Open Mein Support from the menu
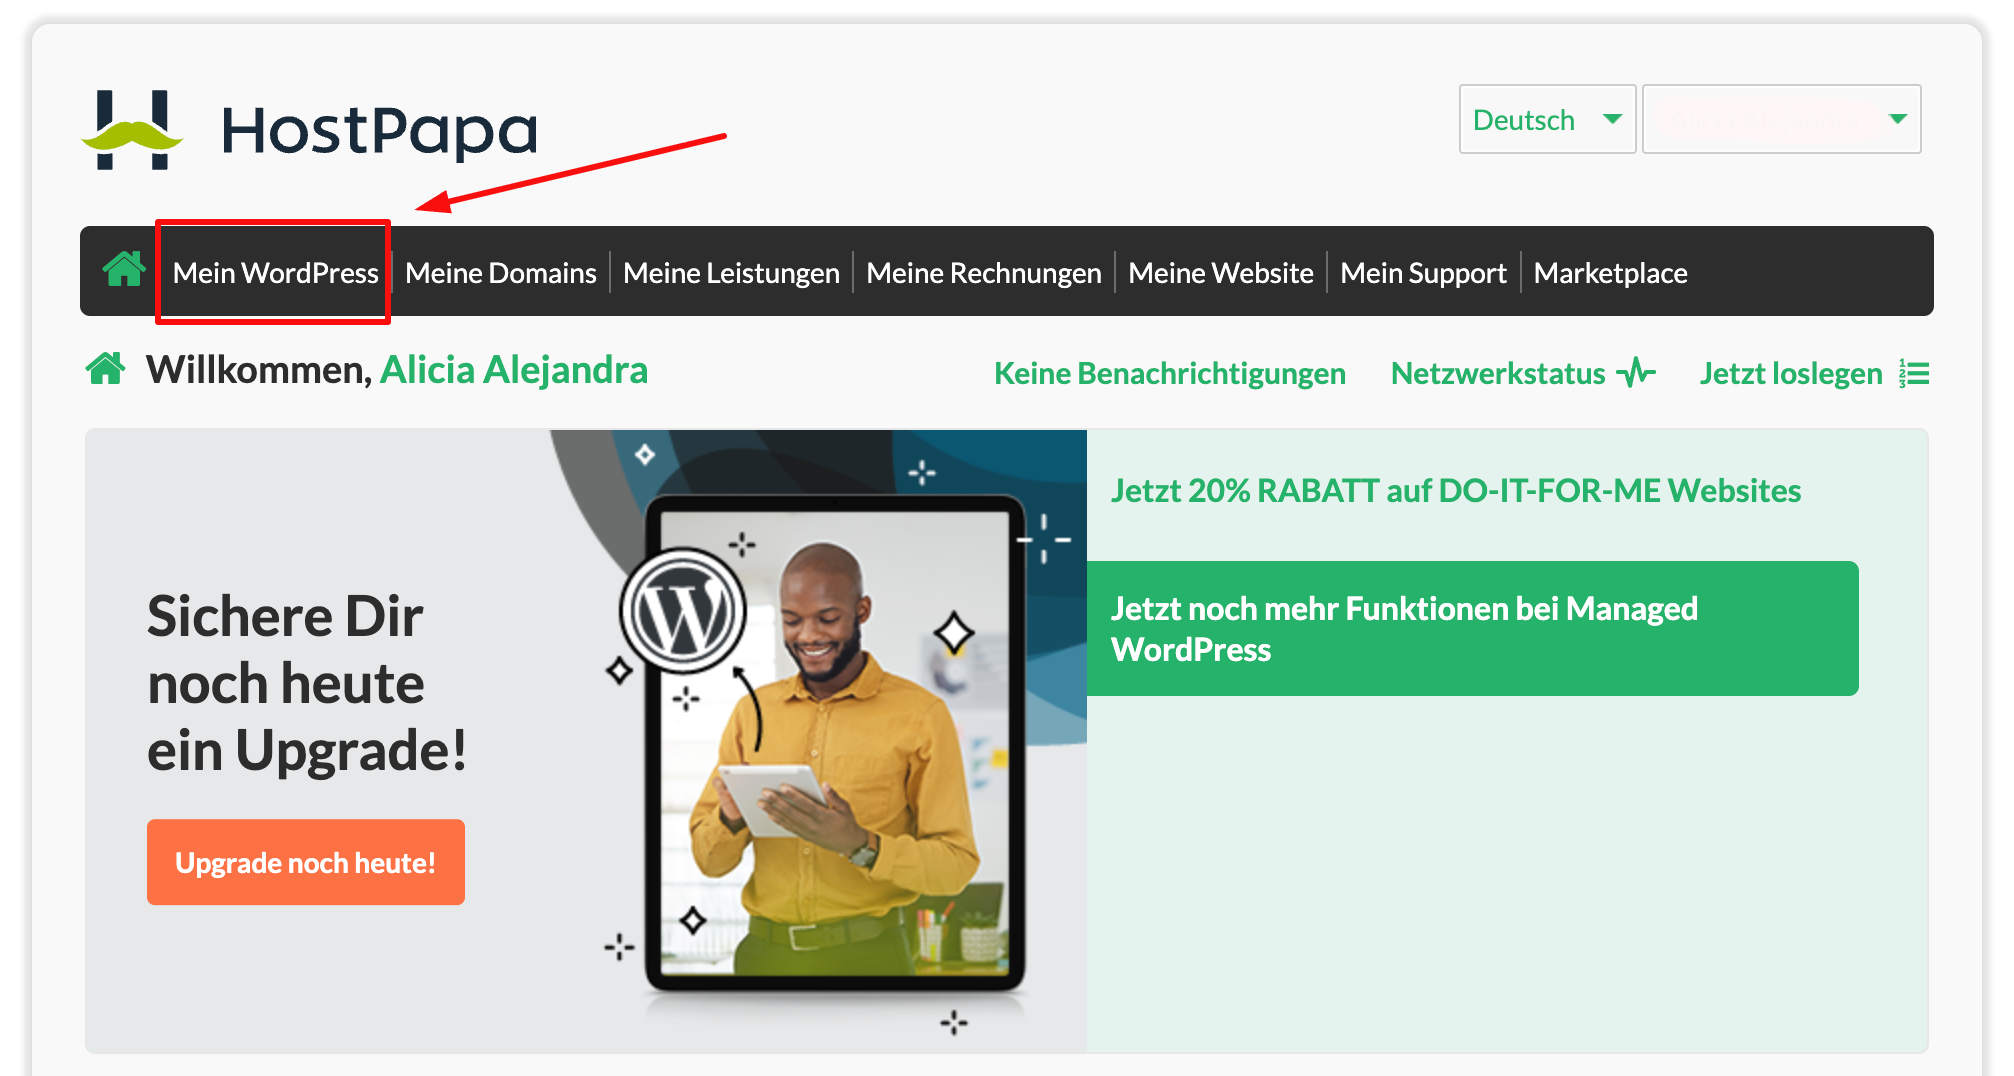The image size is (2014, 1076). point(1423,271)
